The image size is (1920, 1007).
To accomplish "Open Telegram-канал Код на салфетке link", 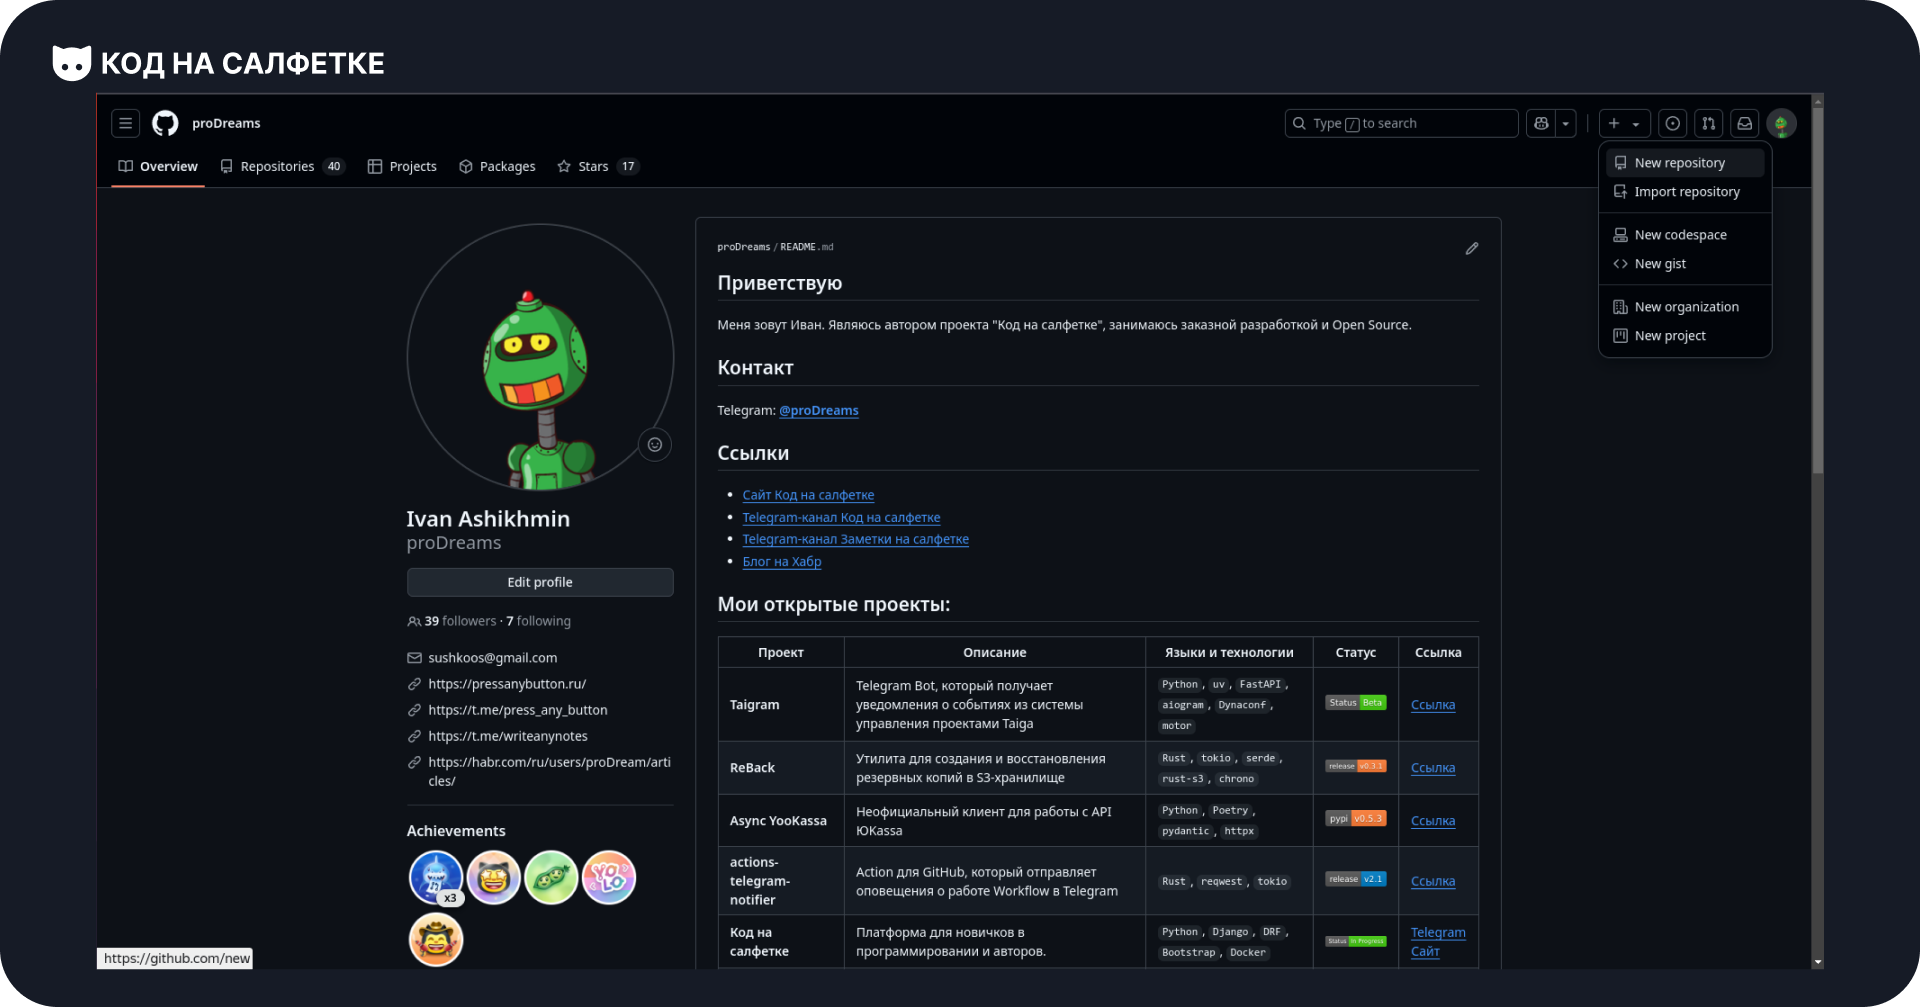I will coord(841,517).
